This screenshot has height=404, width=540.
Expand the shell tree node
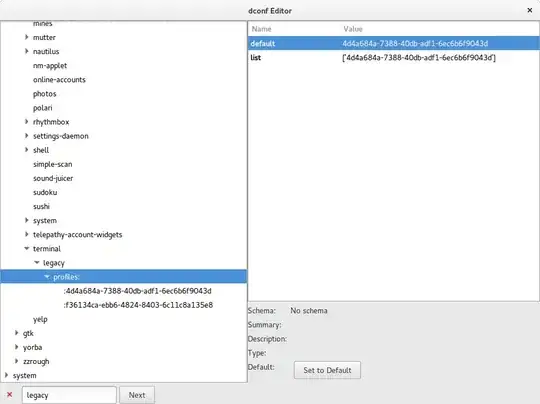tap(27, 149)
